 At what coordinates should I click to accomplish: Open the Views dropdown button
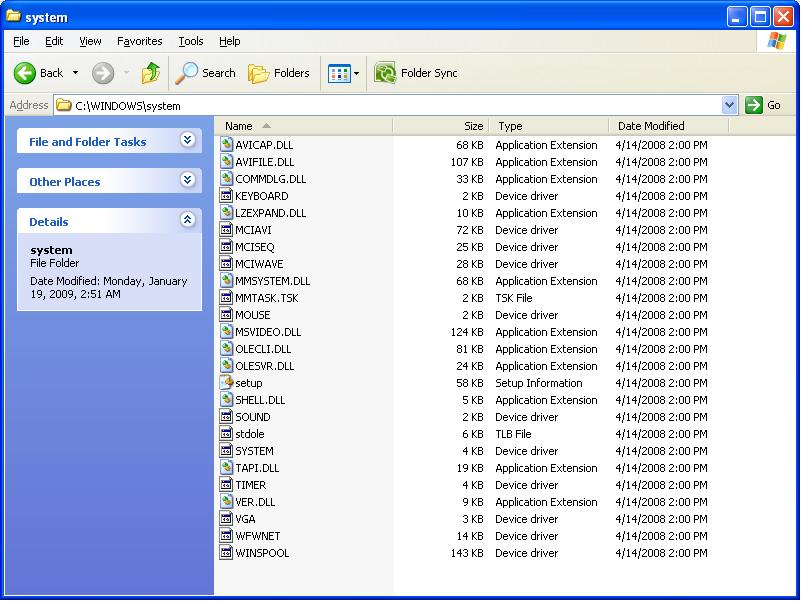pos(343,73)
